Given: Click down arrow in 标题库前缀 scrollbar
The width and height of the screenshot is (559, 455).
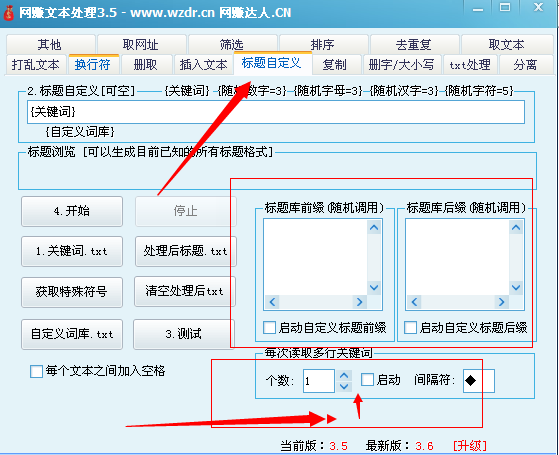Looking at the screenshot, I should (x=374, y=287).
